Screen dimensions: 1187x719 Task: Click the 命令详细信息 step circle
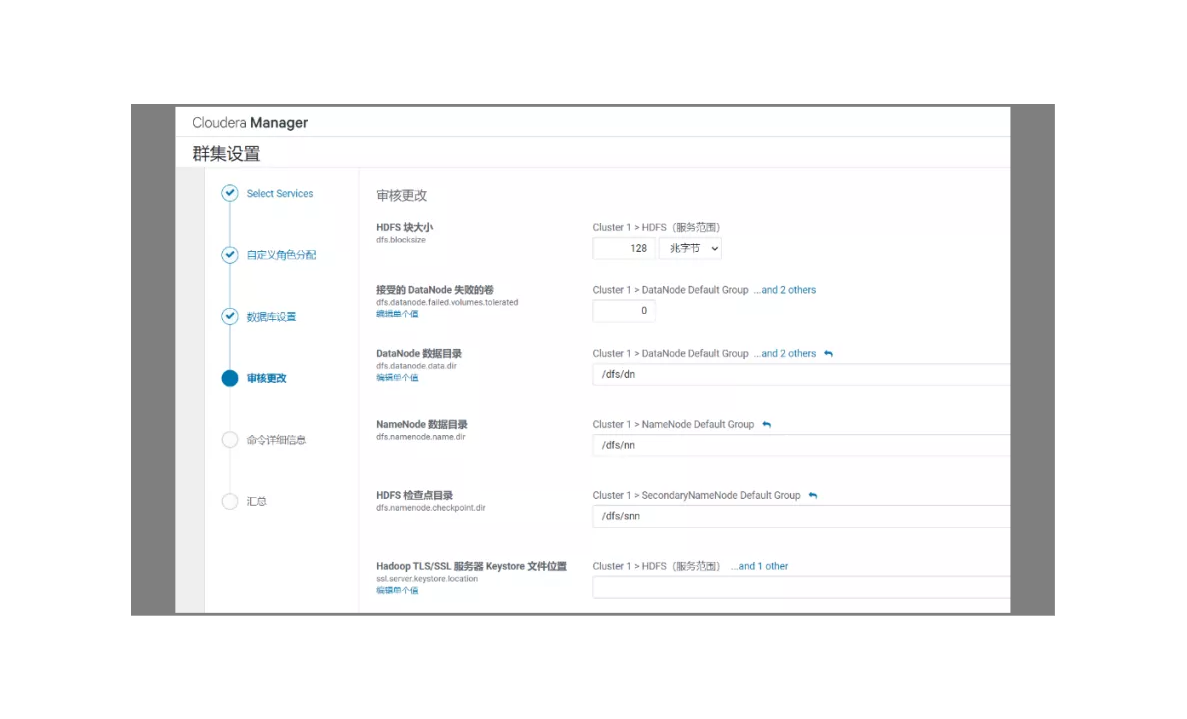pos(229,440)
